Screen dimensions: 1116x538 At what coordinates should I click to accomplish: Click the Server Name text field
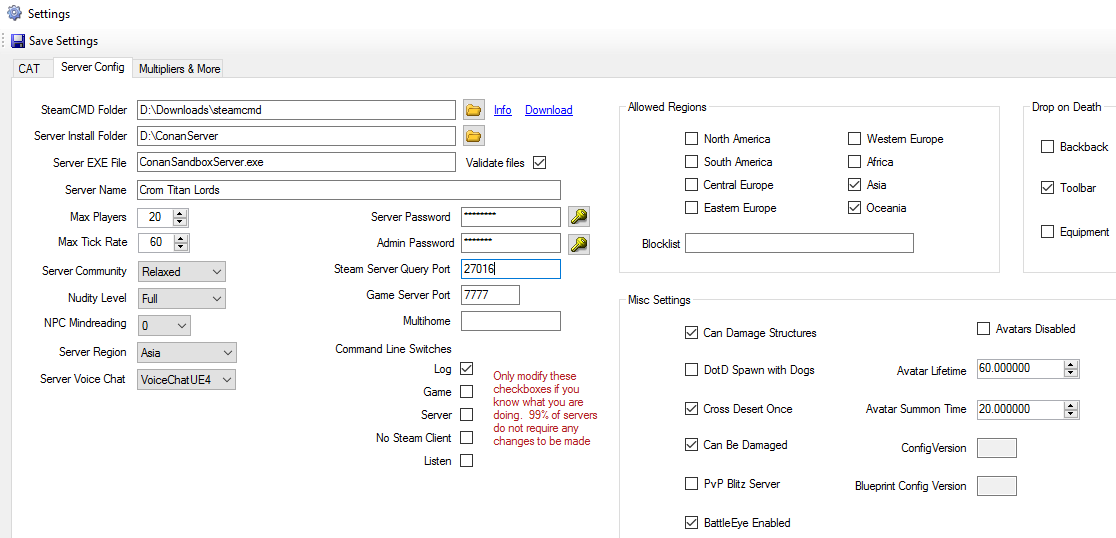(348, 190)
